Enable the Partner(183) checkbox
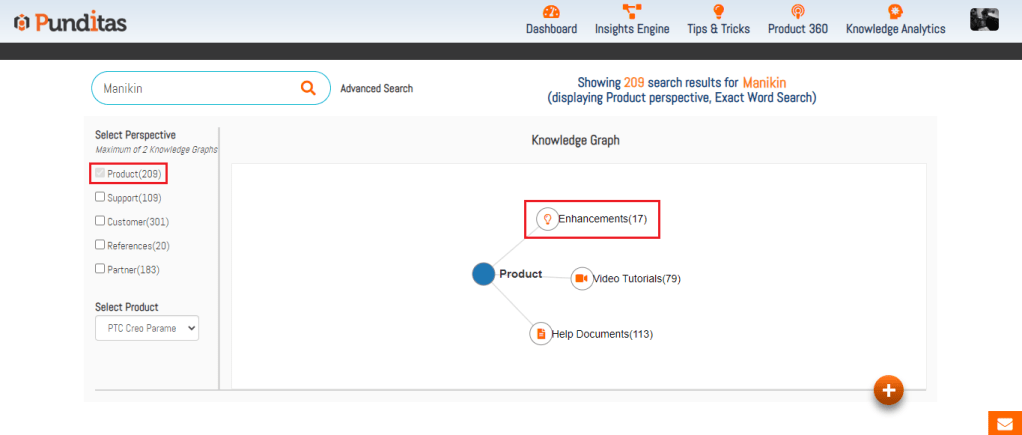1022x435 pixels. [x=100, y=269]
